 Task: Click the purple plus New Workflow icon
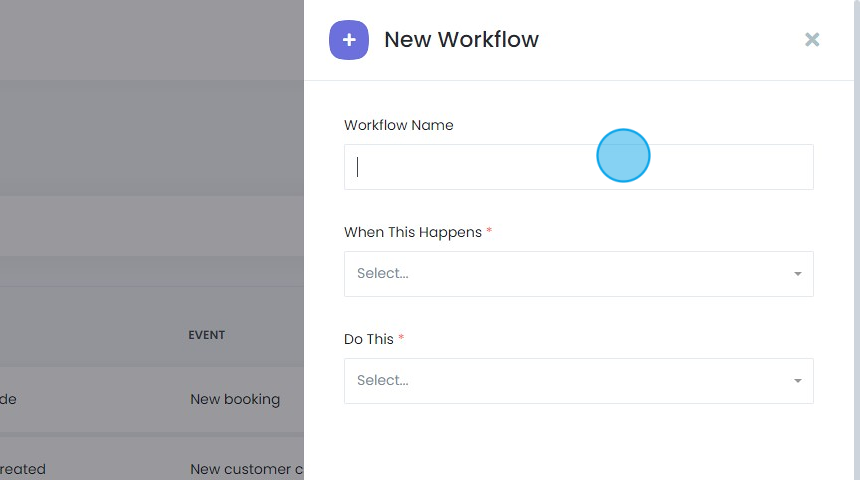[349, 40]
